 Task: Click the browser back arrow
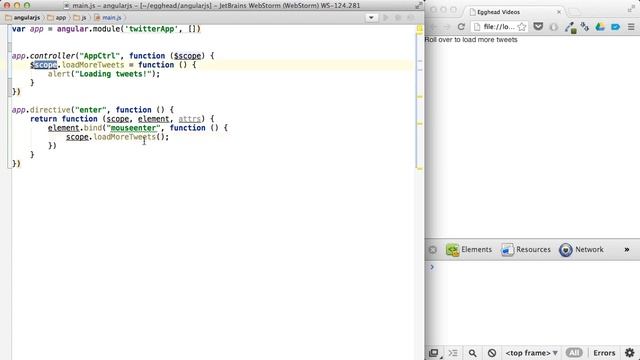tap(434, 27)
